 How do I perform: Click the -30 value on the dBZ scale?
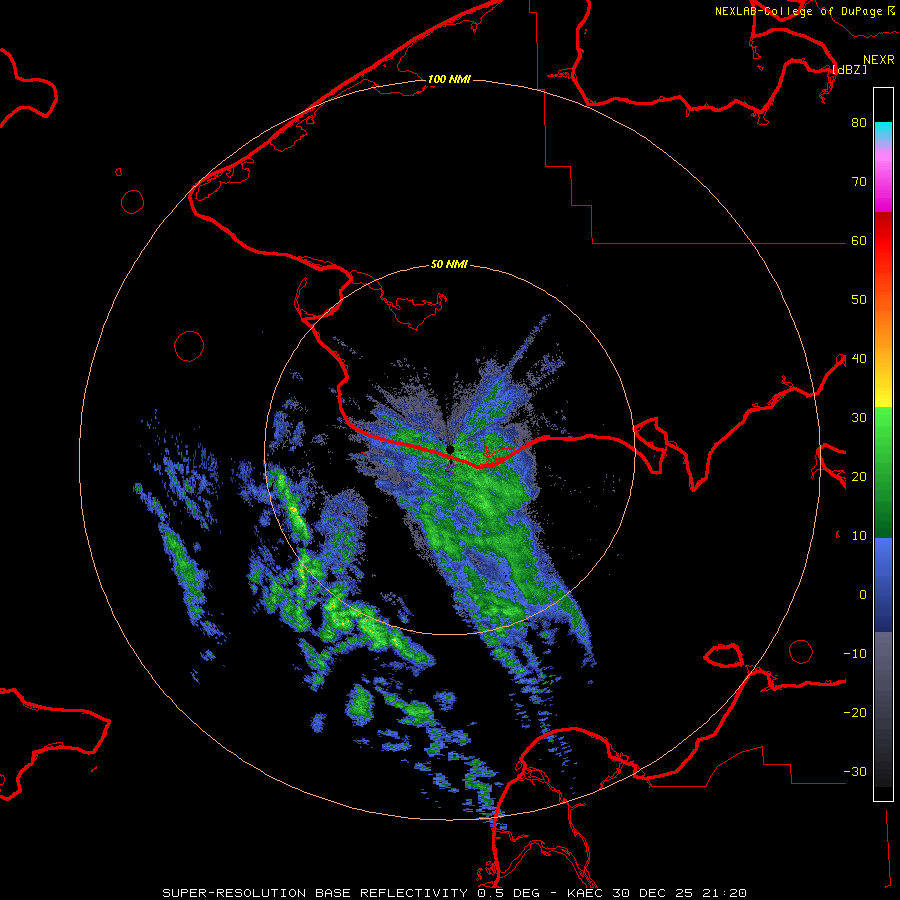click(x=855, y=772)
